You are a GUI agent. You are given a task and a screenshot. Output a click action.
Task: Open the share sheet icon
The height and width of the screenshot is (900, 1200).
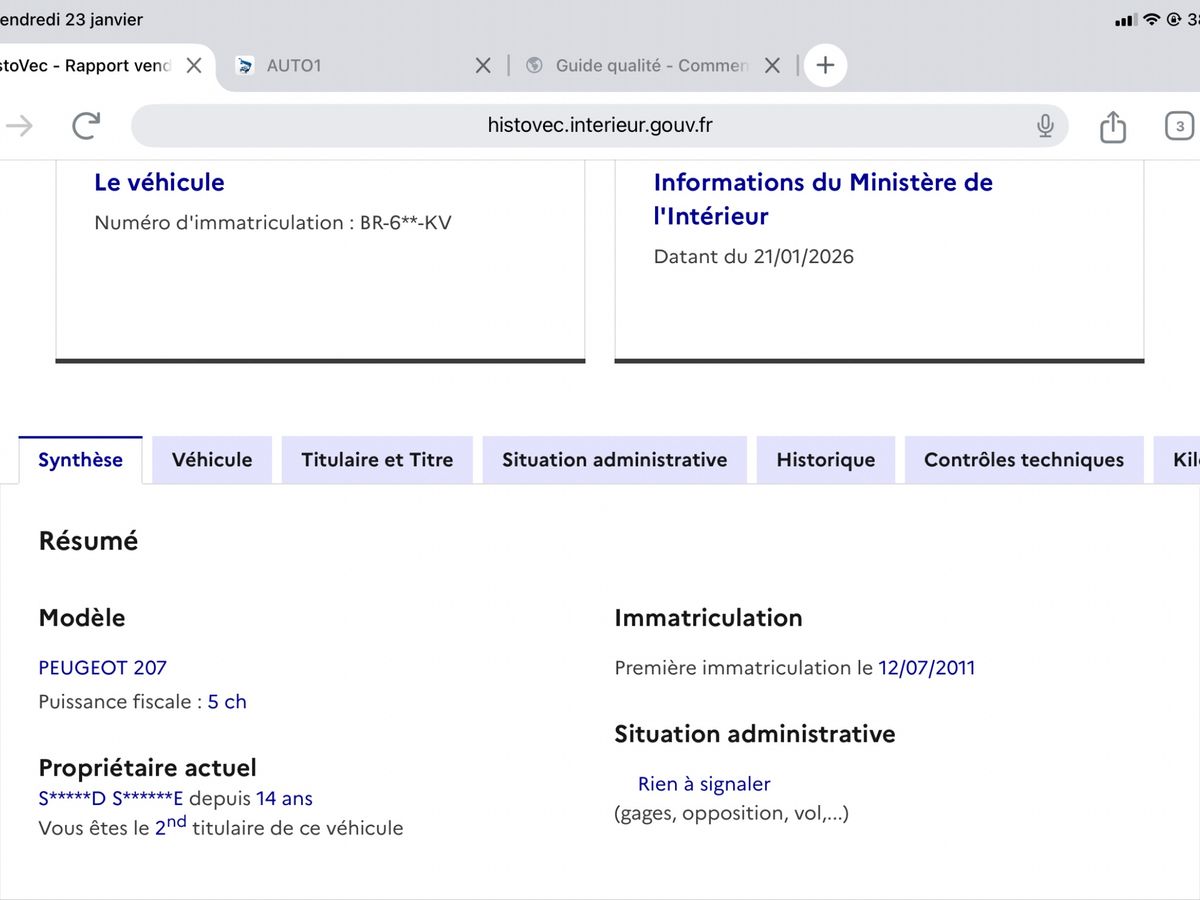(x=1112, y=126)
